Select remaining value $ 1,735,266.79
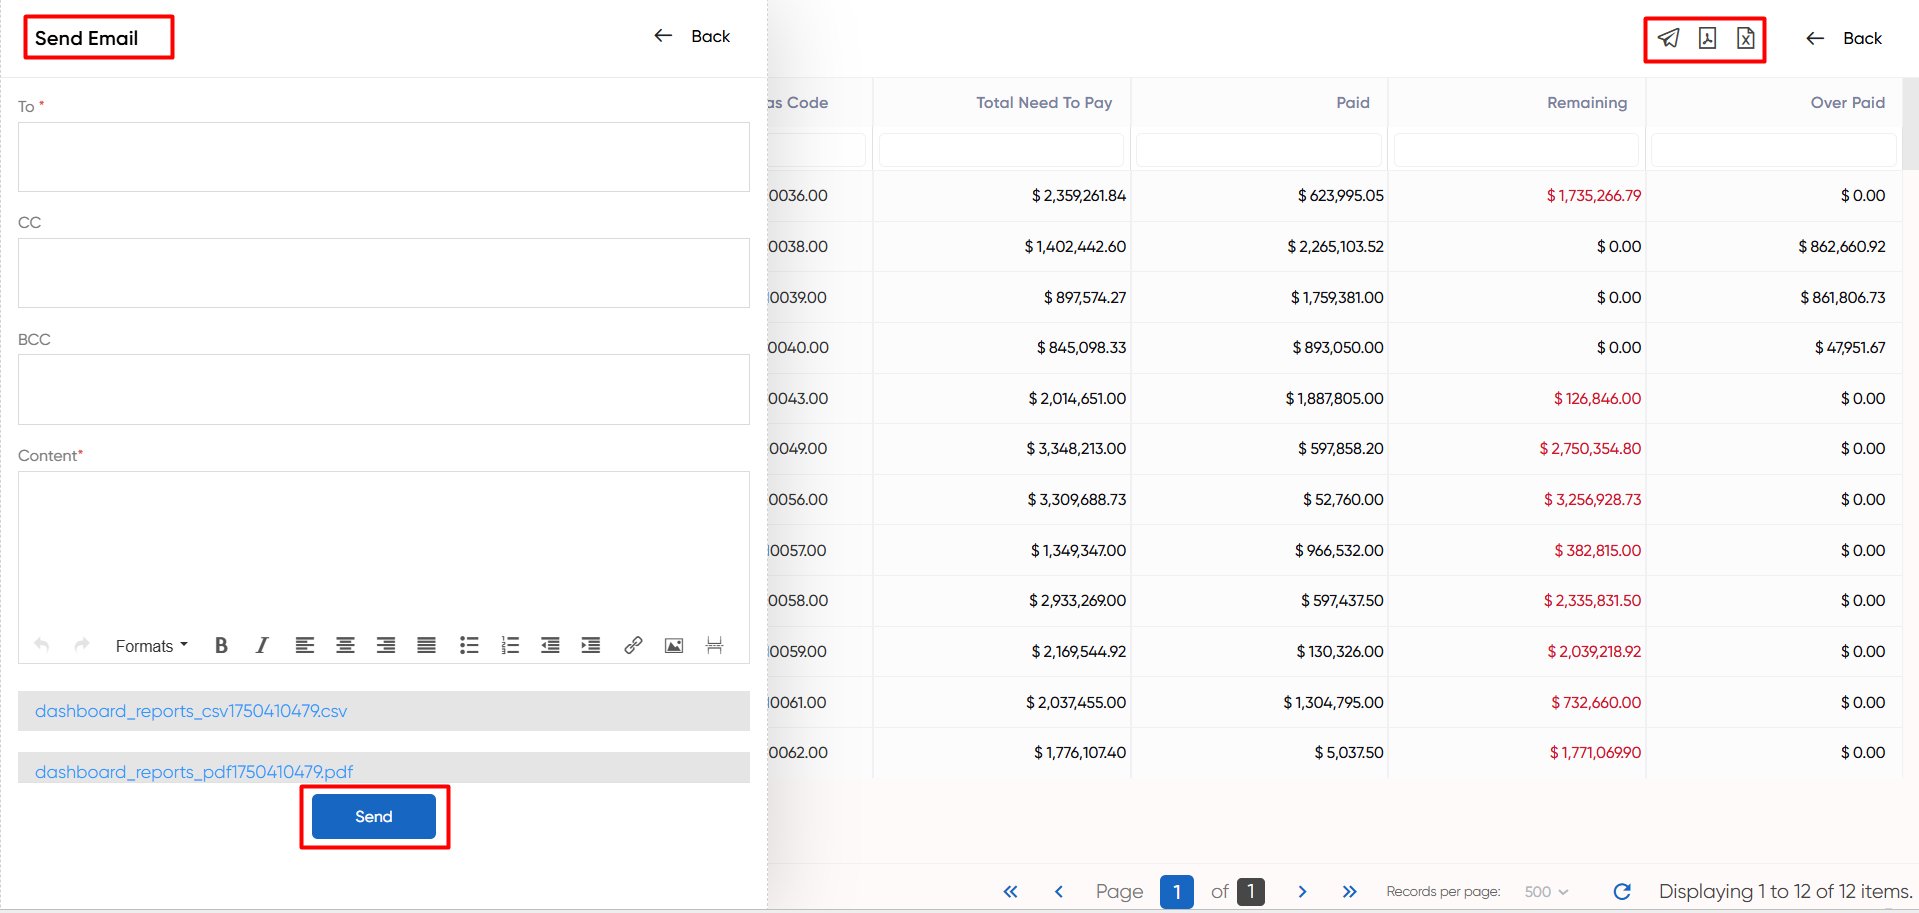This screenshot has height=913, width=1919. pos(1594,196)
